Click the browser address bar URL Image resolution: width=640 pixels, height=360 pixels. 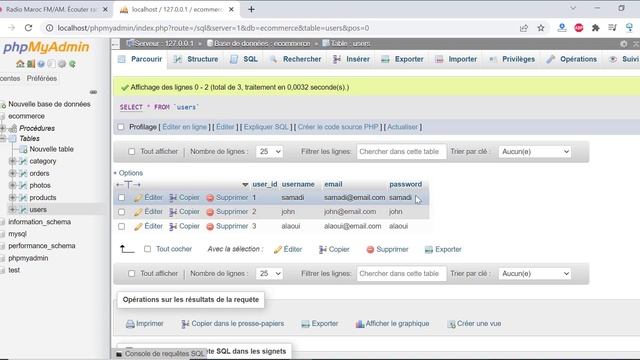(x=213, y=28)
